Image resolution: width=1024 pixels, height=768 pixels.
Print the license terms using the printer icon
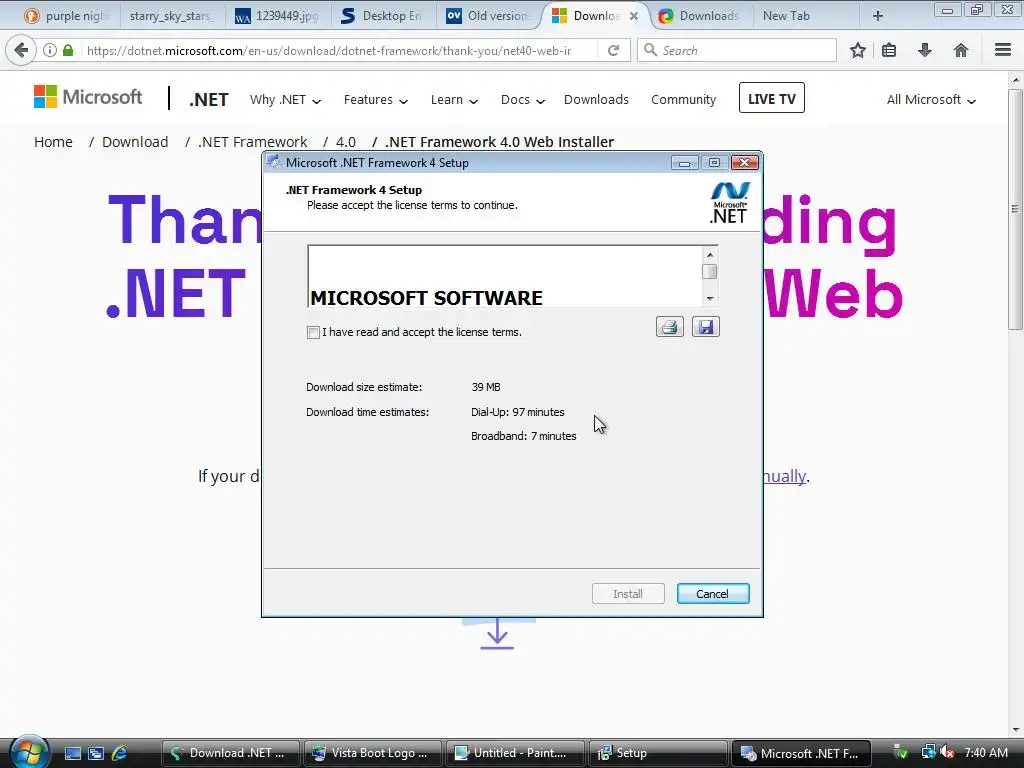tap(669, 327)
